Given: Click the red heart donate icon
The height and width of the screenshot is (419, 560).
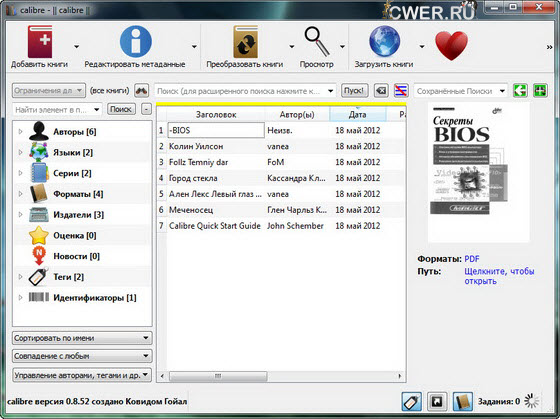Looking at the screenshot, I should 451,45.
